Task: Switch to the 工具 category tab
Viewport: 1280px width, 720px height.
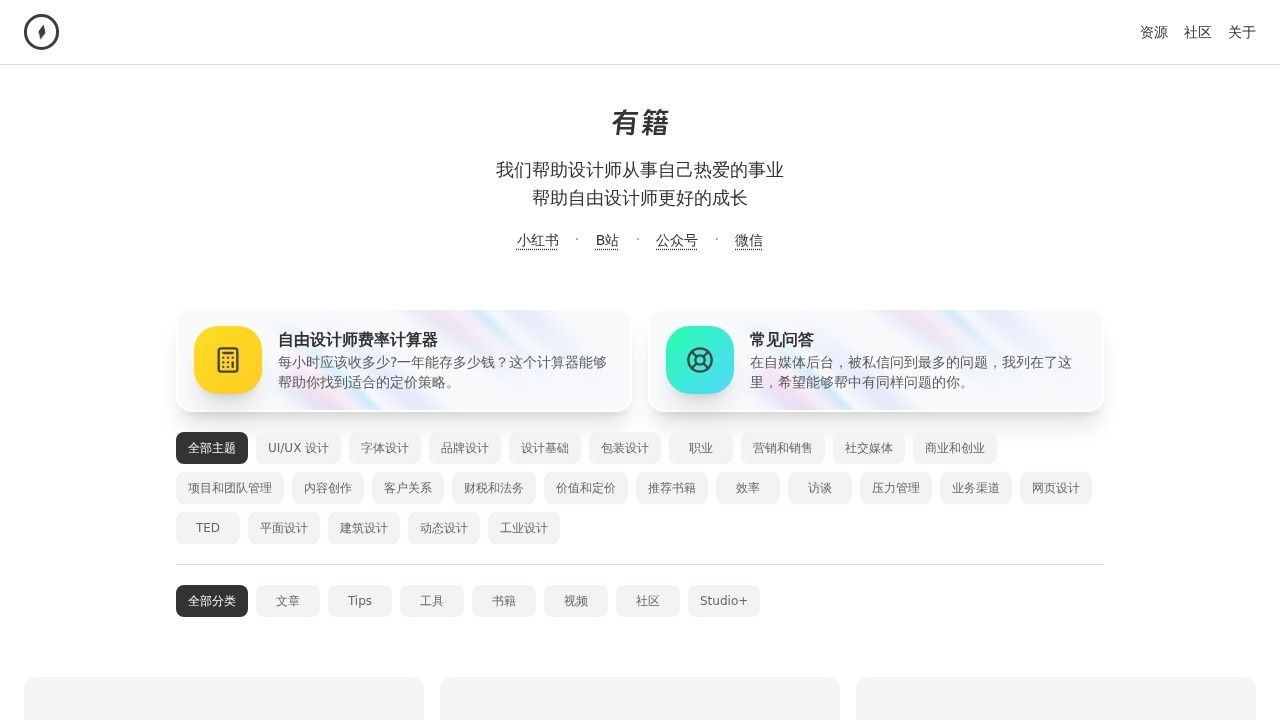Action: coord(432,601)
